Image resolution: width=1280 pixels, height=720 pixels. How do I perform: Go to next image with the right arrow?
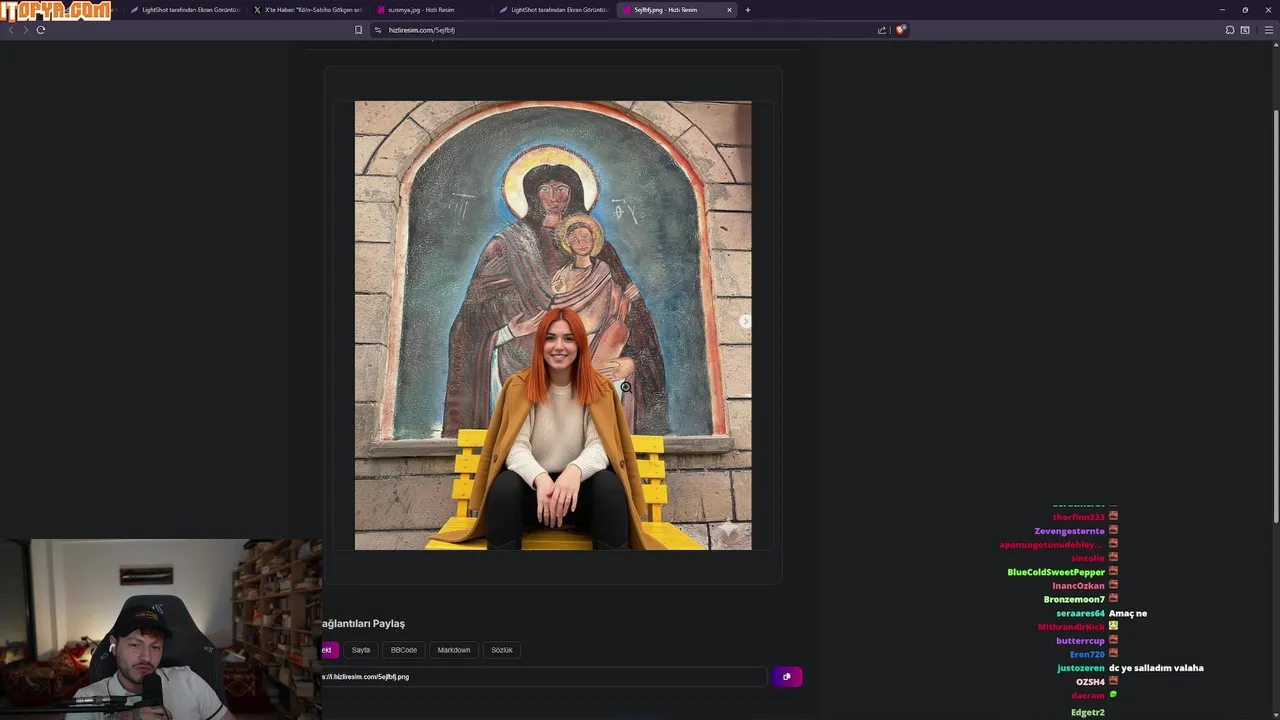click(x=745, y=321)
